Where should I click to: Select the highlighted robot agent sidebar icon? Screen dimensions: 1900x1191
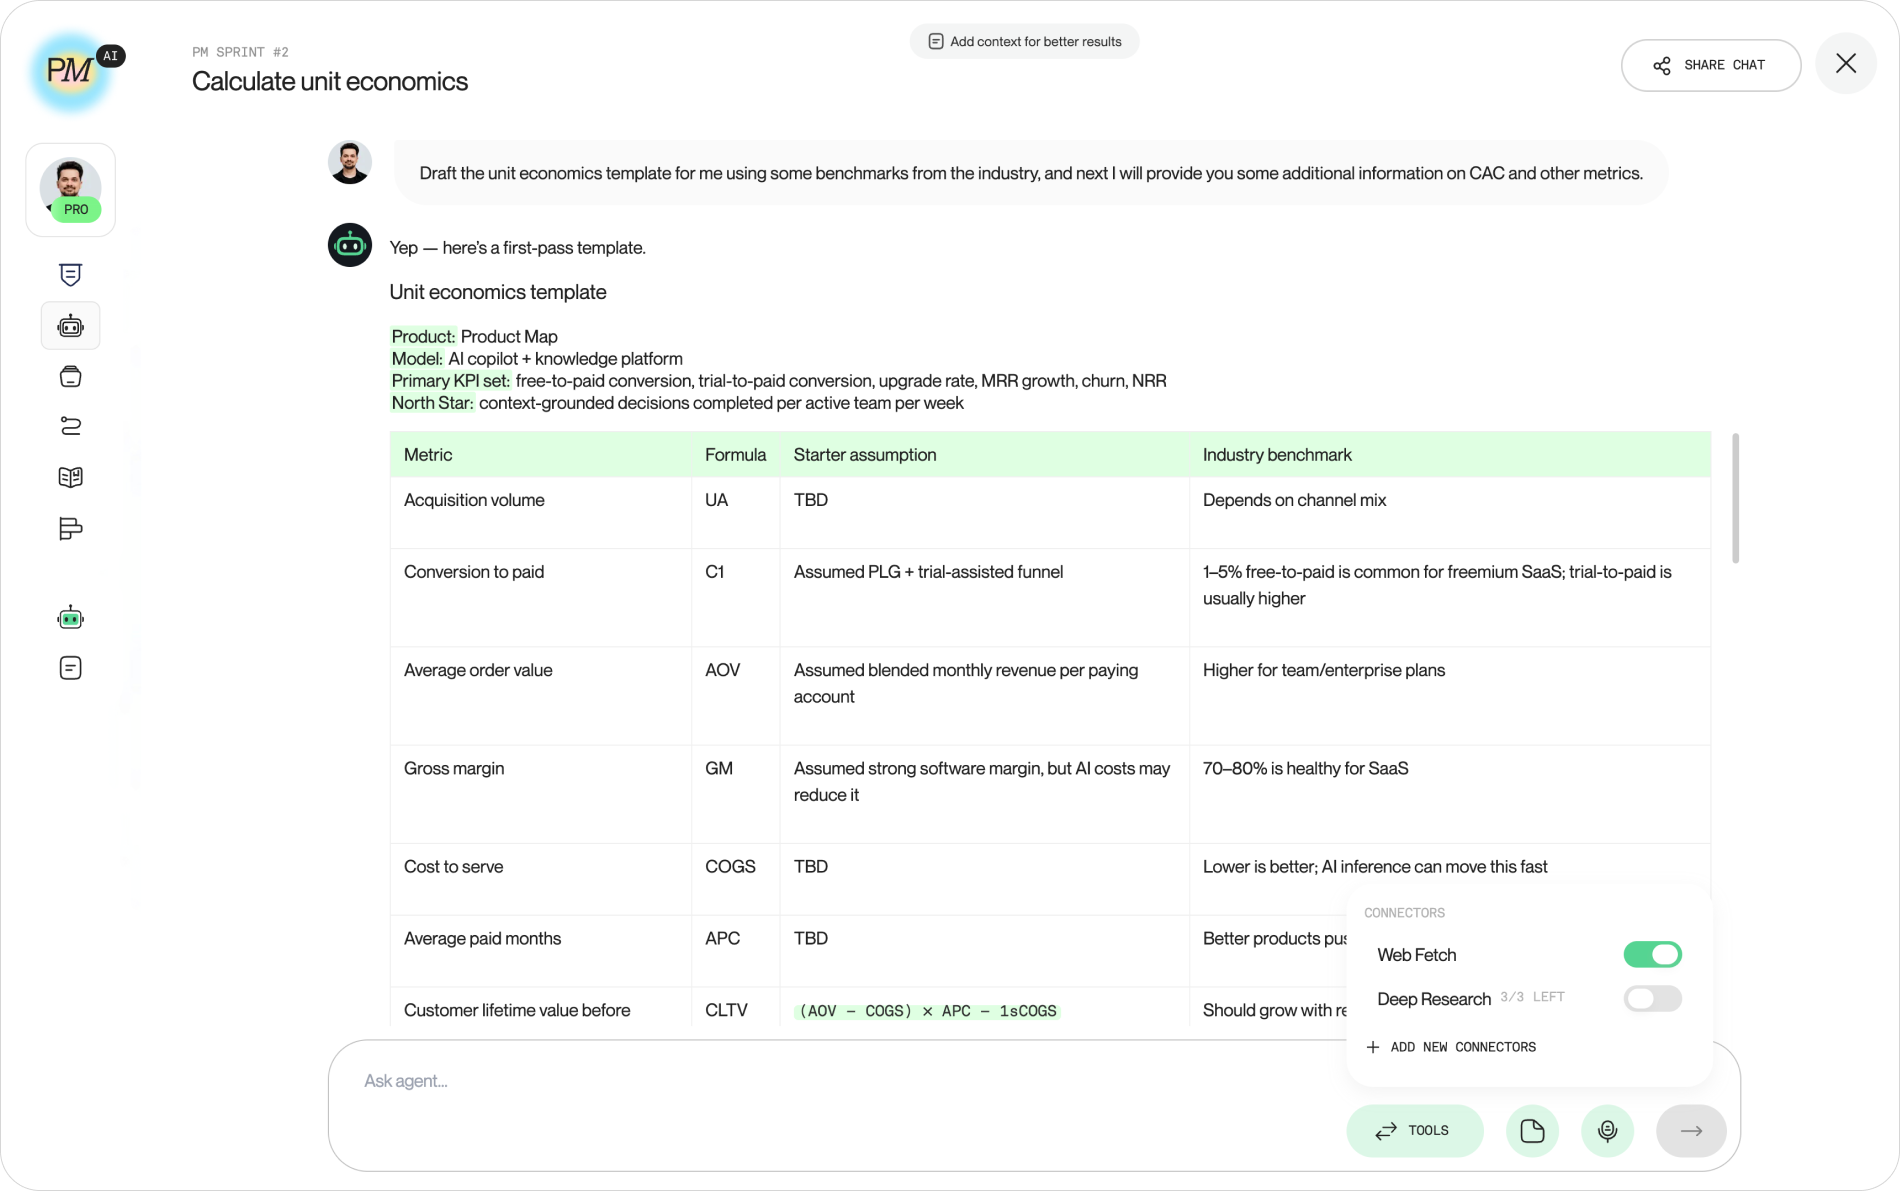[70, 326]
